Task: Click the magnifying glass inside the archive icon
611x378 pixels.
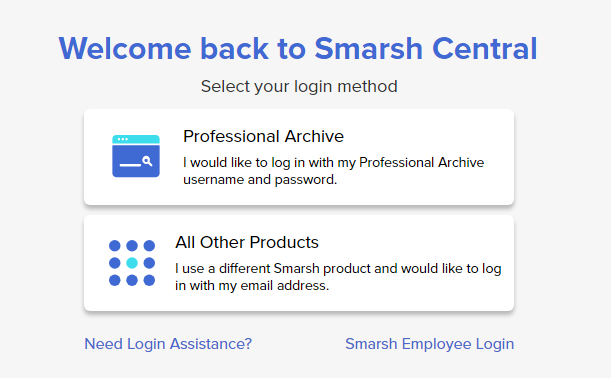Action: [147, 161]
